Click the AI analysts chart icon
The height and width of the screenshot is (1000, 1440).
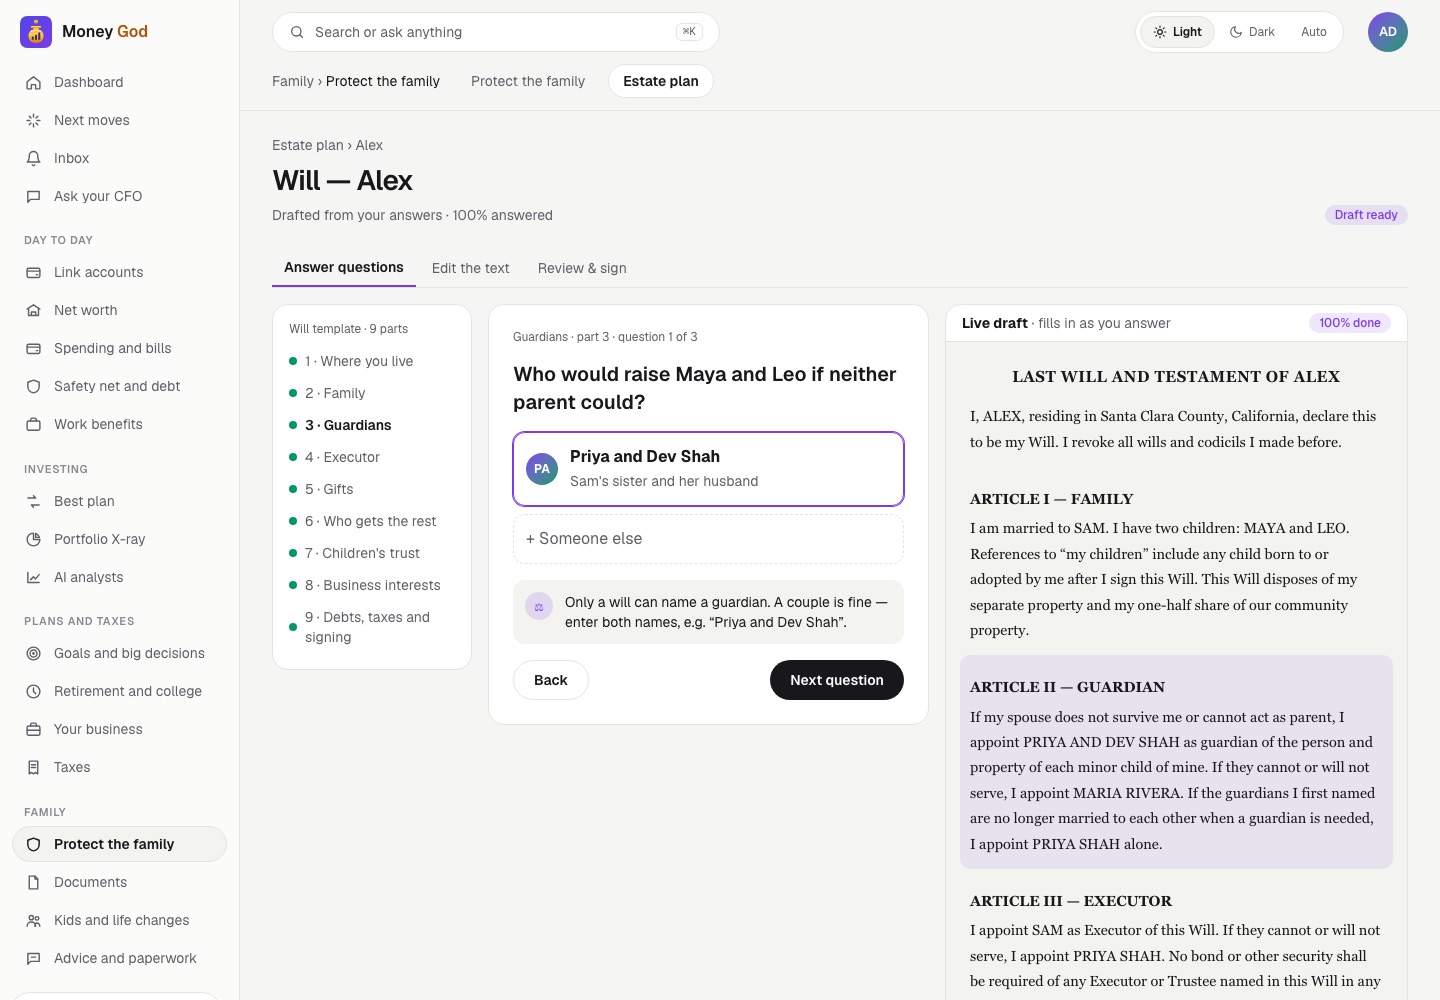(x=34, y=578)
